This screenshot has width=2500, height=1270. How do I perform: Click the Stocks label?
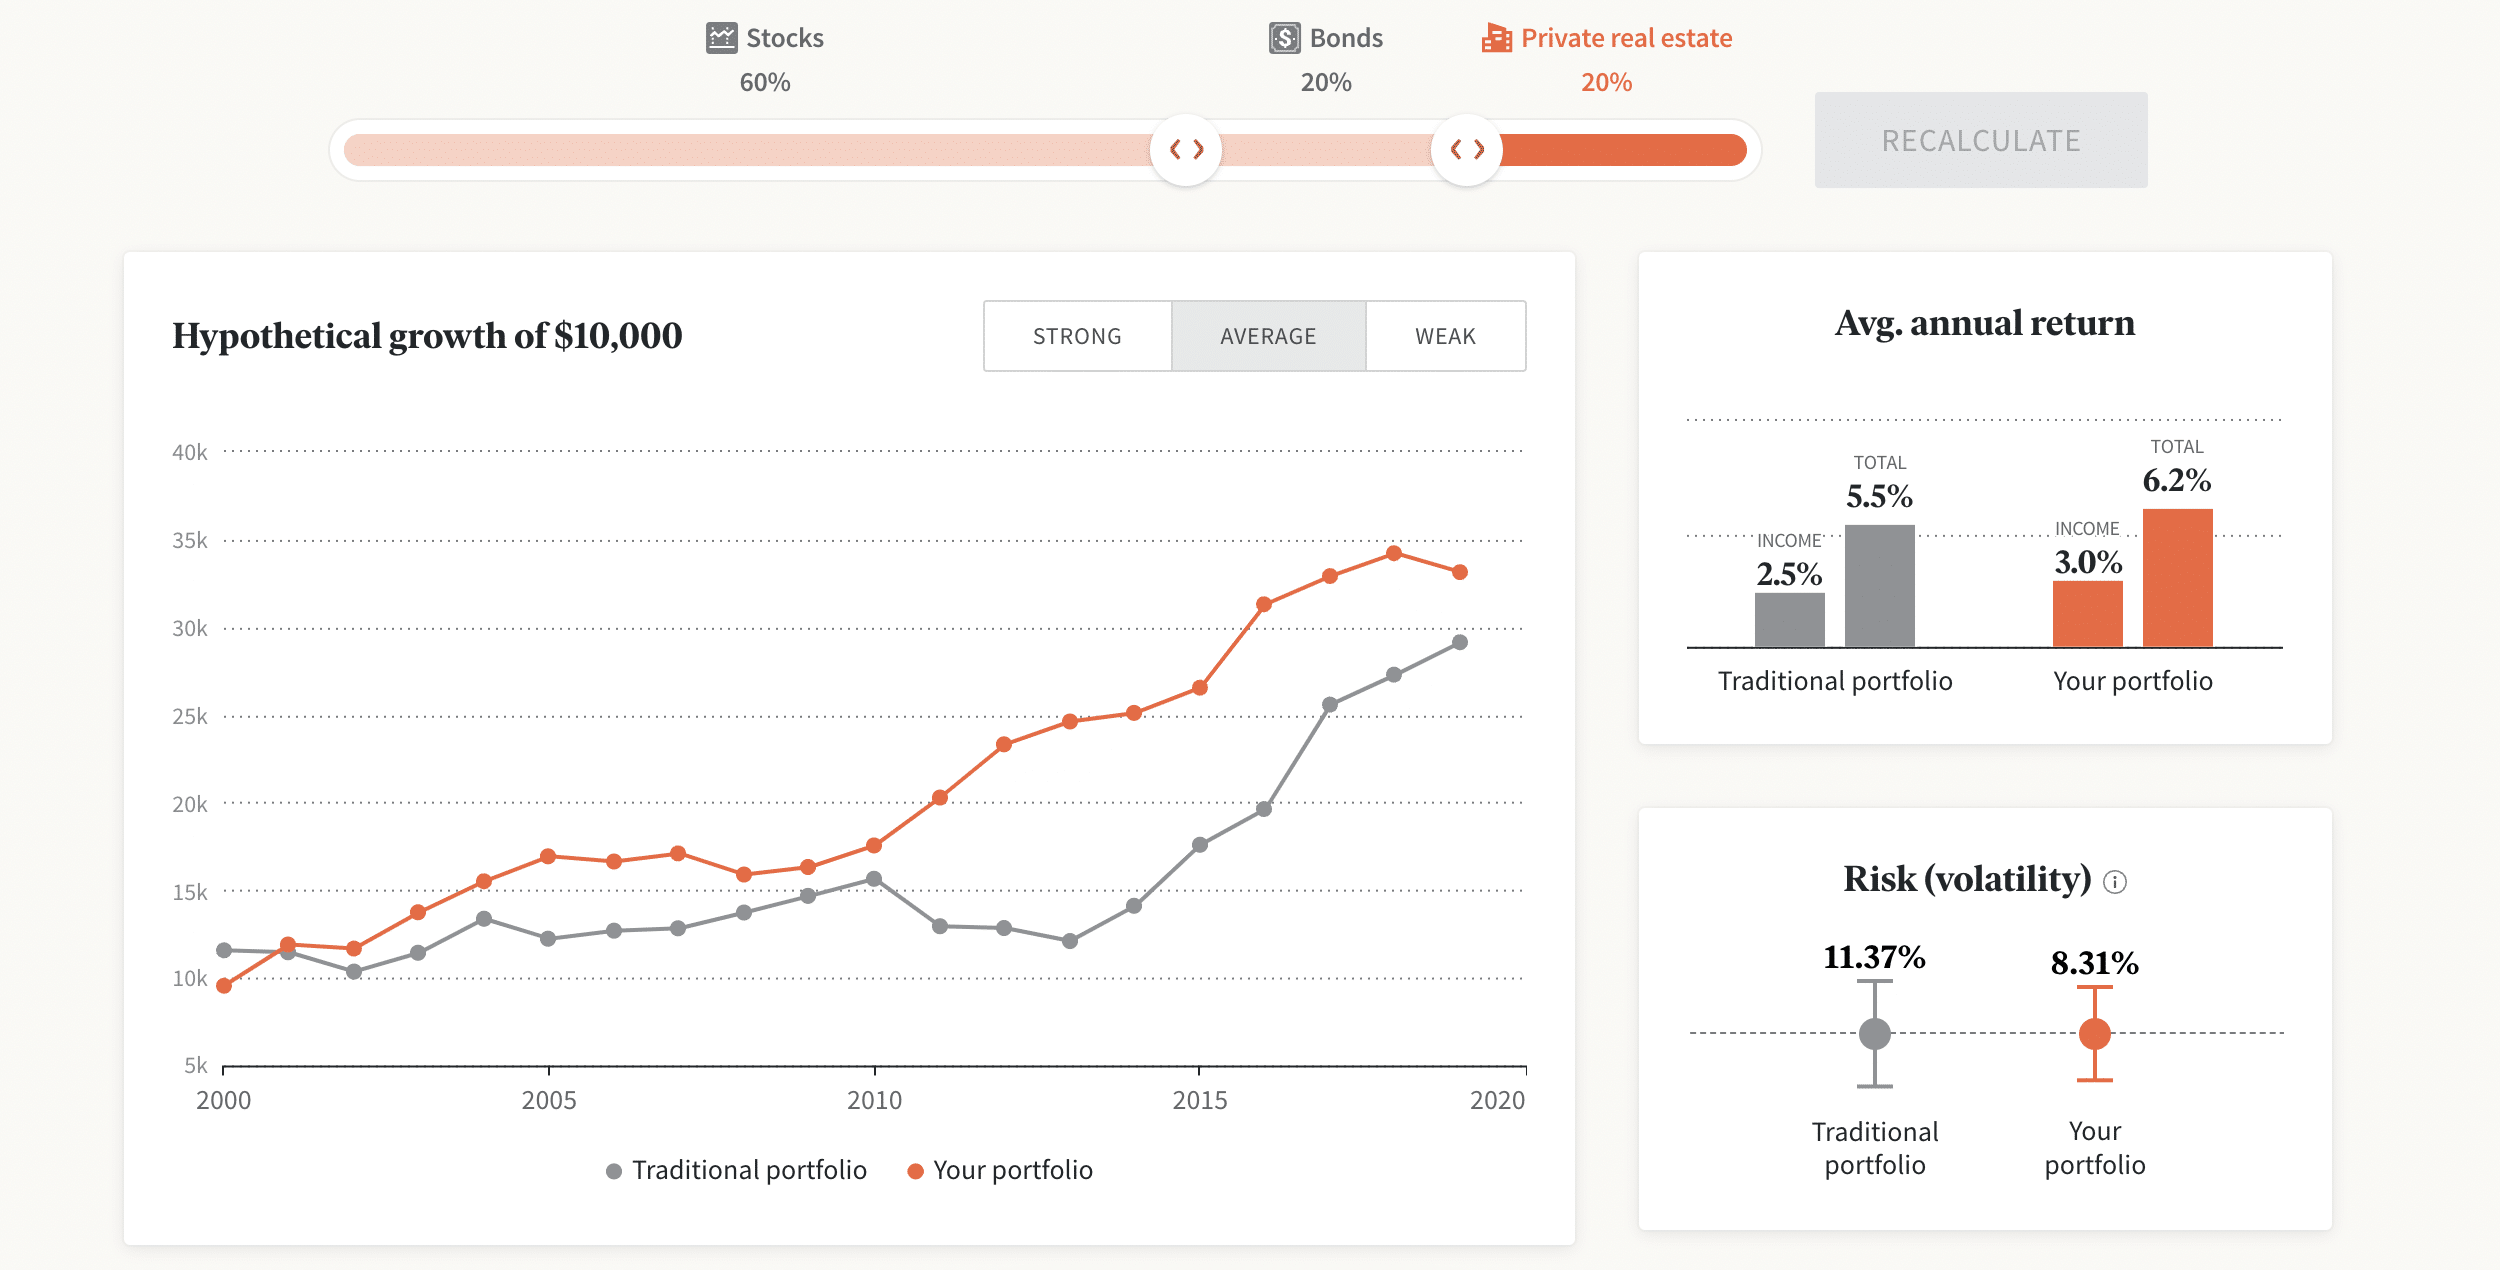tap(785, 38)
